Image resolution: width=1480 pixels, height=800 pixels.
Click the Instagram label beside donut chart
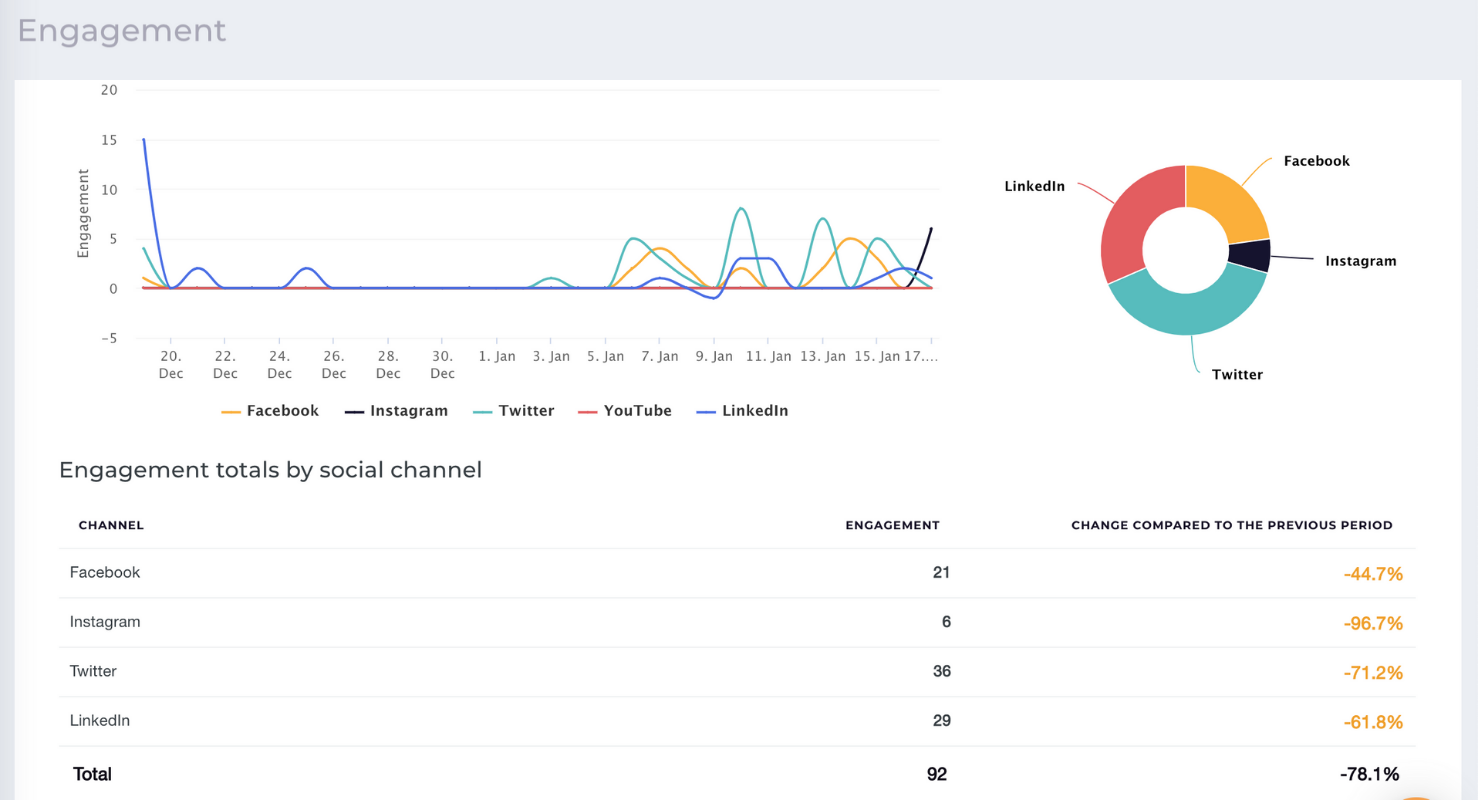(1360, 261)
